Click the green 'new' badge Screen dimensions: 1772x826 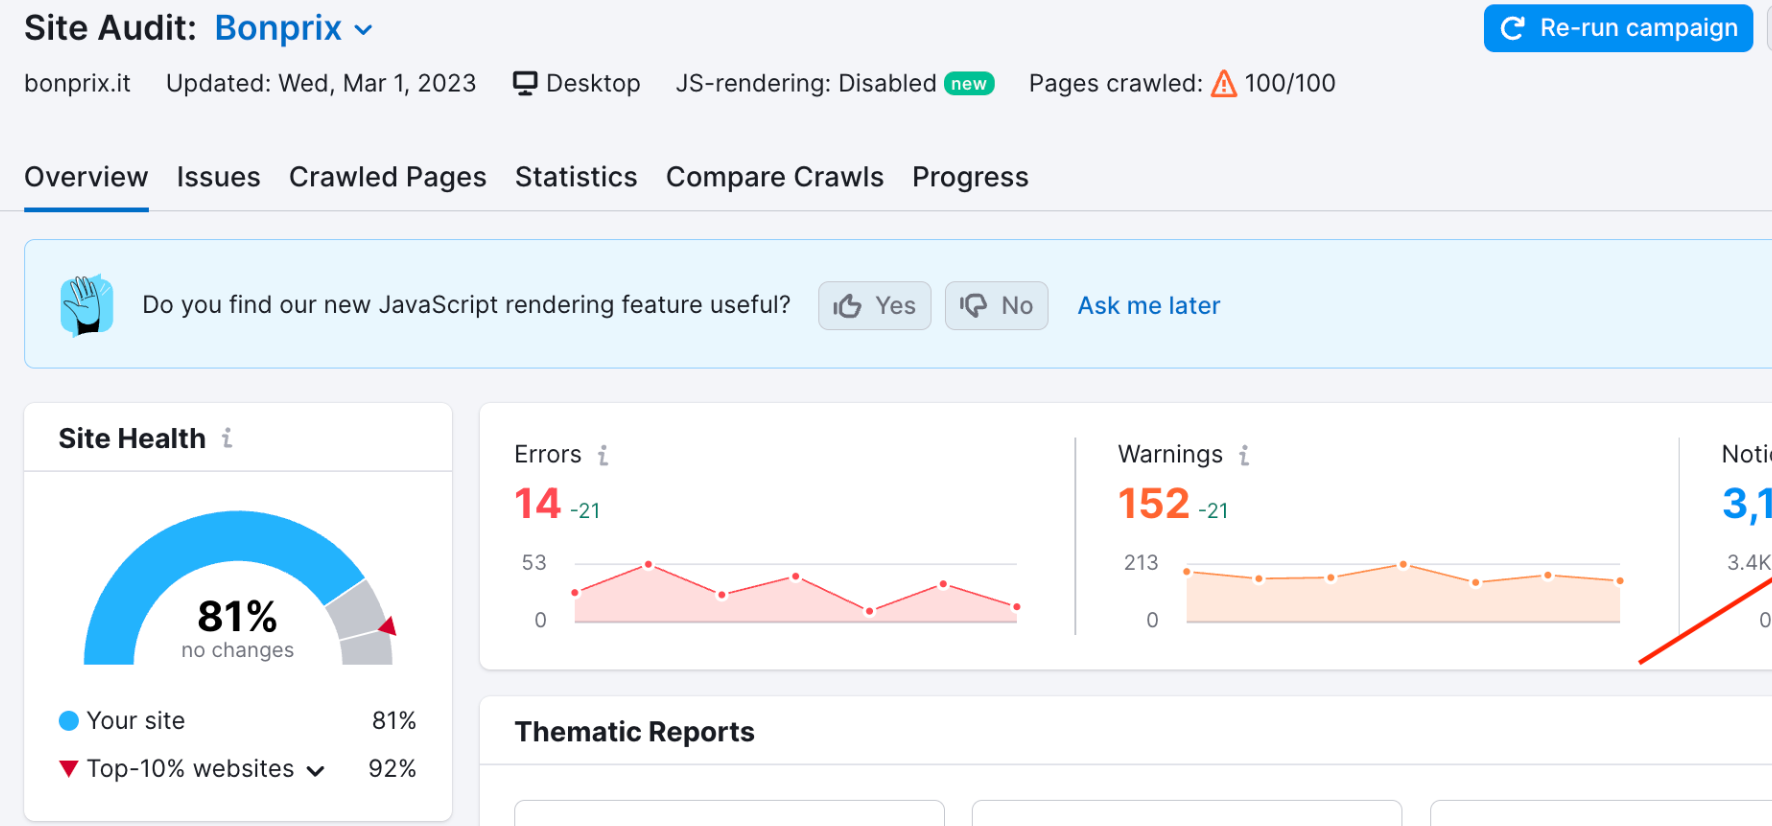coord(968,84)
